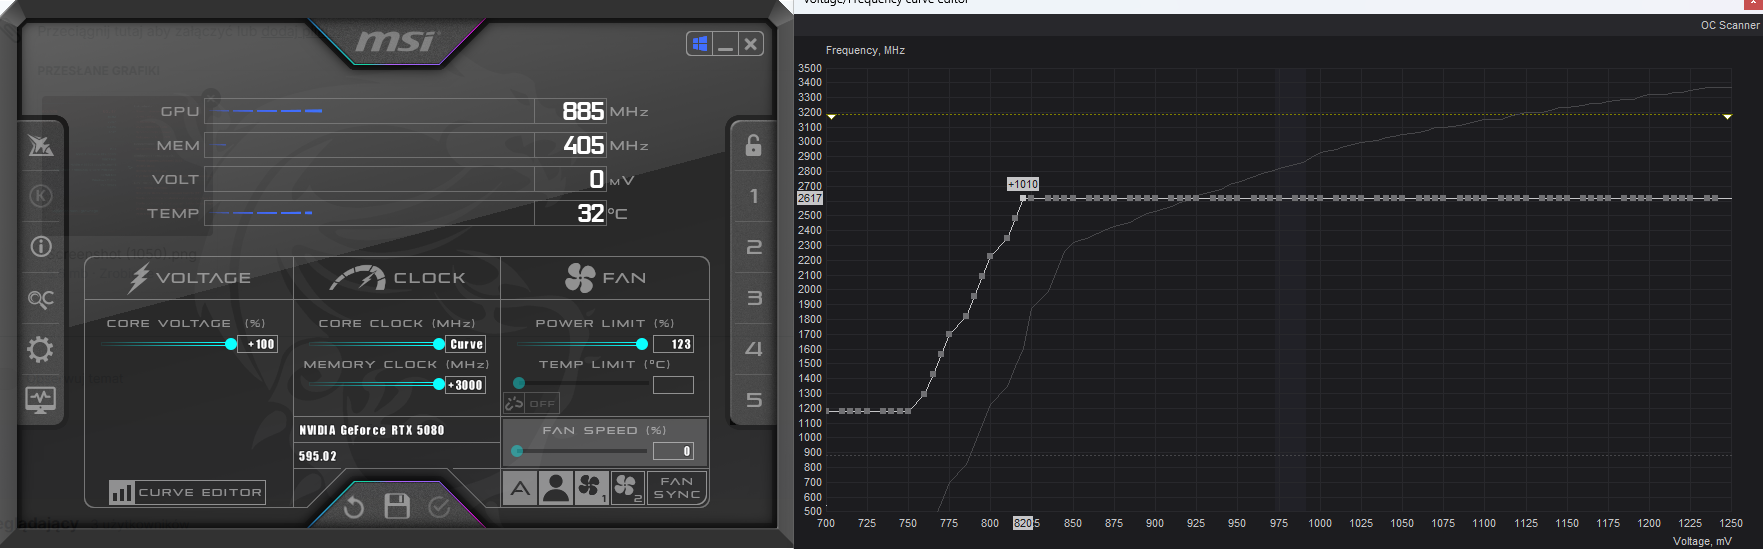Screen dimensions: 1763x549
Task: Enable user-defined fan control mode
Action: 556,488
